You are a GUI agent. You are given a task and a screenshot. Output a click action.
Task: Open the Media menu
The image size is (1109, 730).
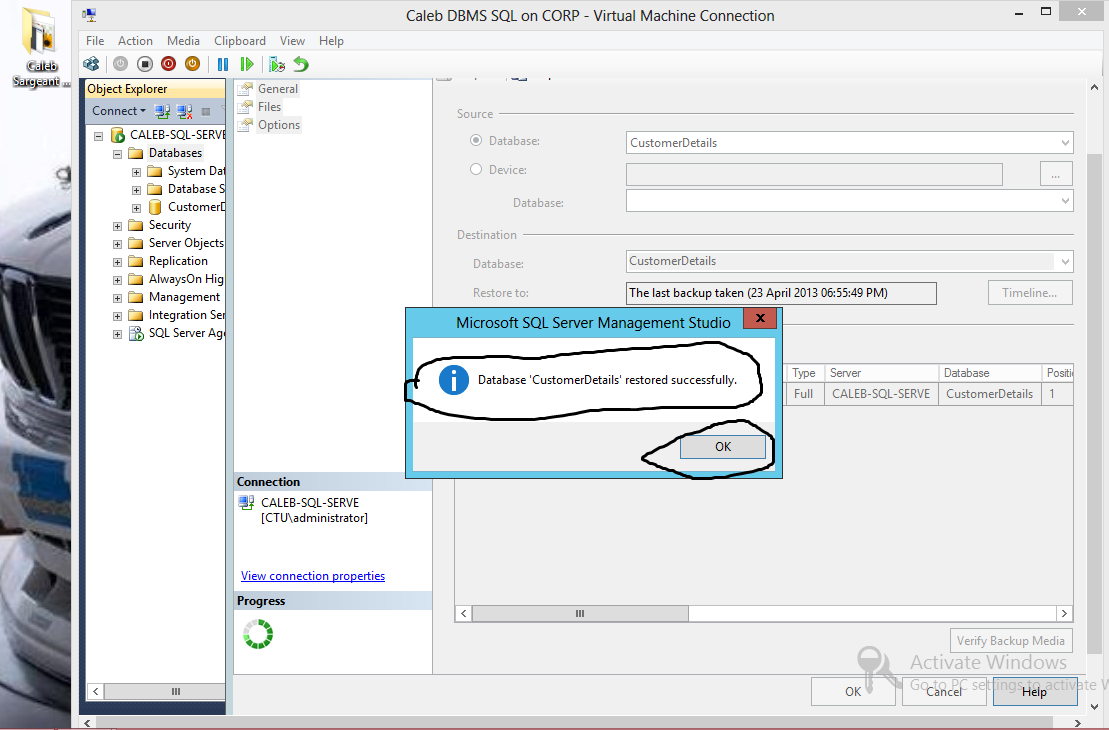pos(183,41)
